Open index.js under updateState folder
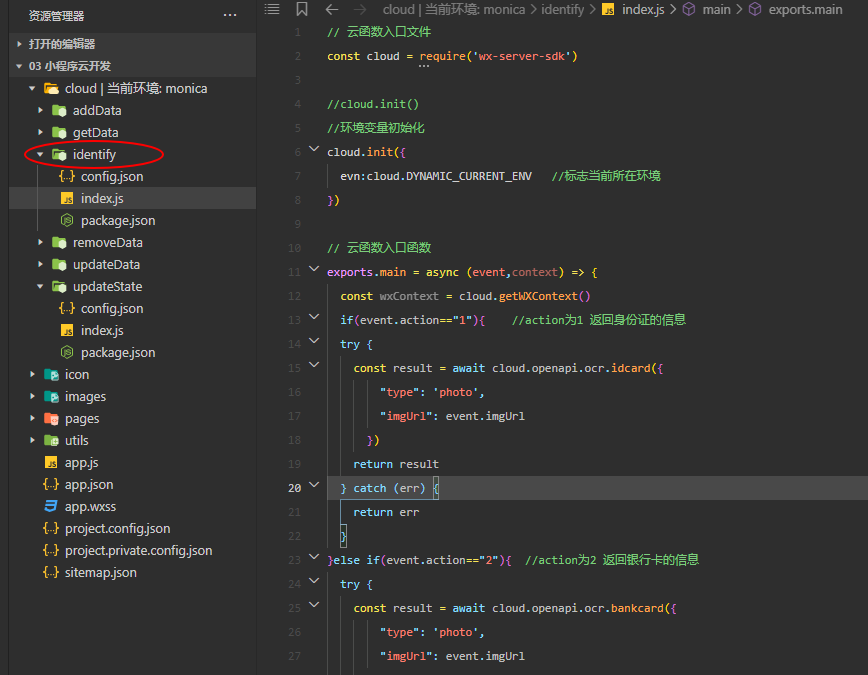This screenshot has width=868, height=675. (132, 331)
